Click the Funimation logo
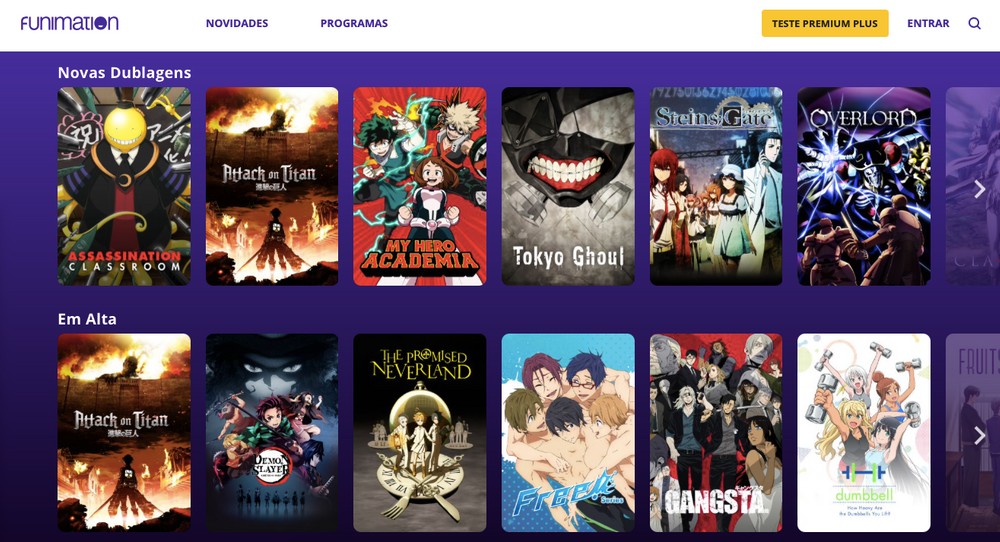Screen dimensions: 1000x542 point(70,23)
